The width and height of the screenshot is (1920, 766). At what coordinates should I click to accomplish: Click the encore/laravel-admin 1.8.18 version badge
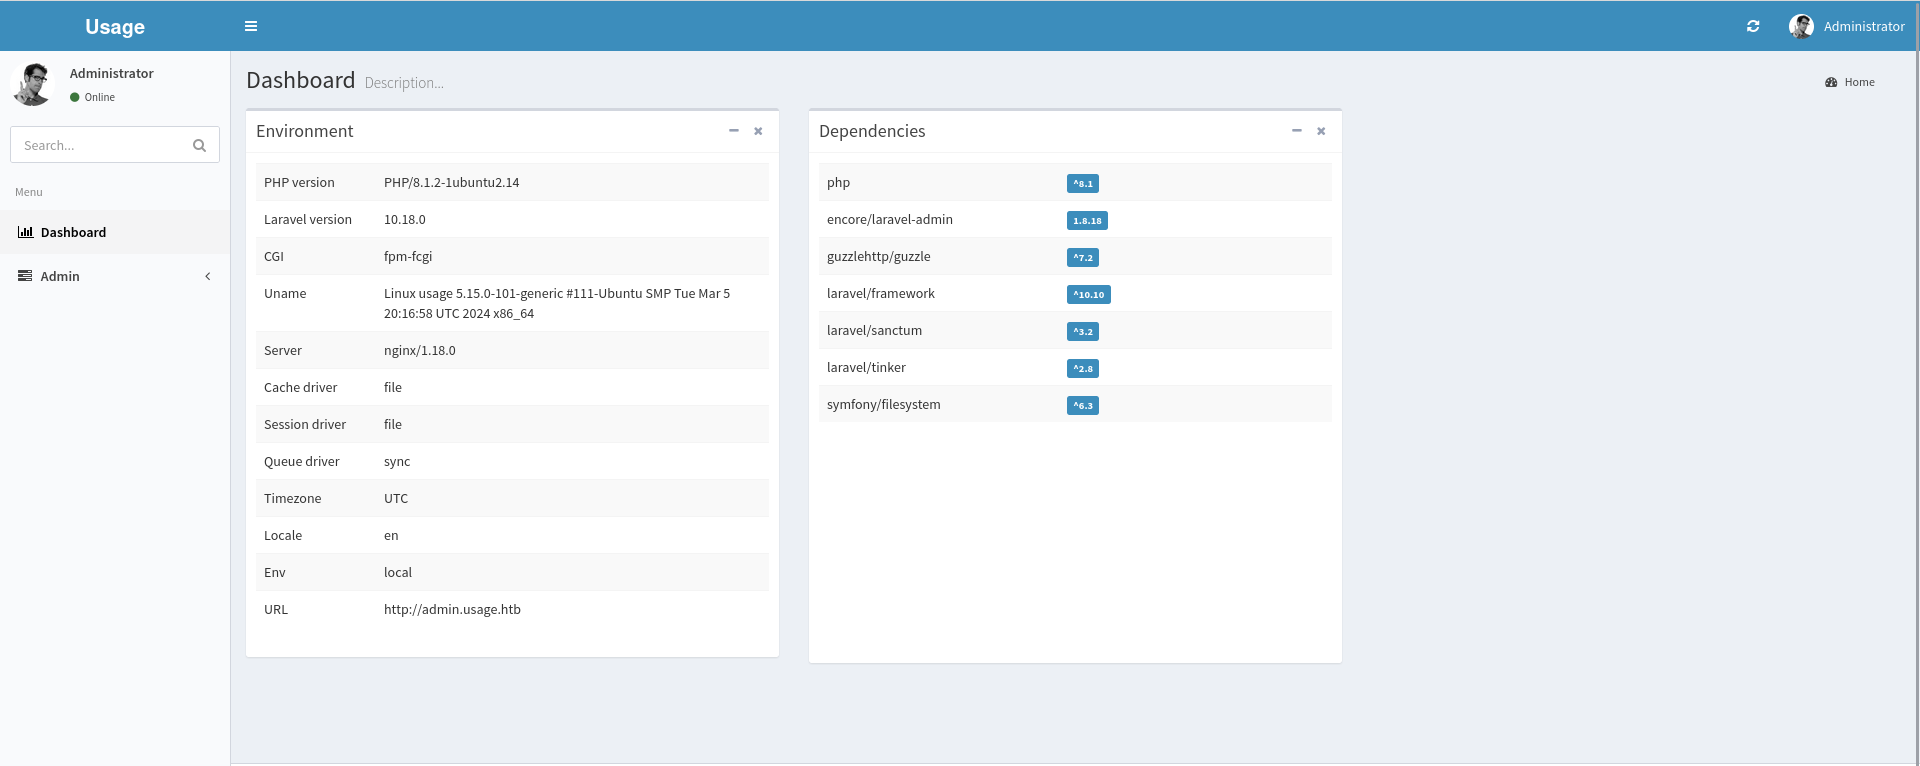pos(1087,221)
